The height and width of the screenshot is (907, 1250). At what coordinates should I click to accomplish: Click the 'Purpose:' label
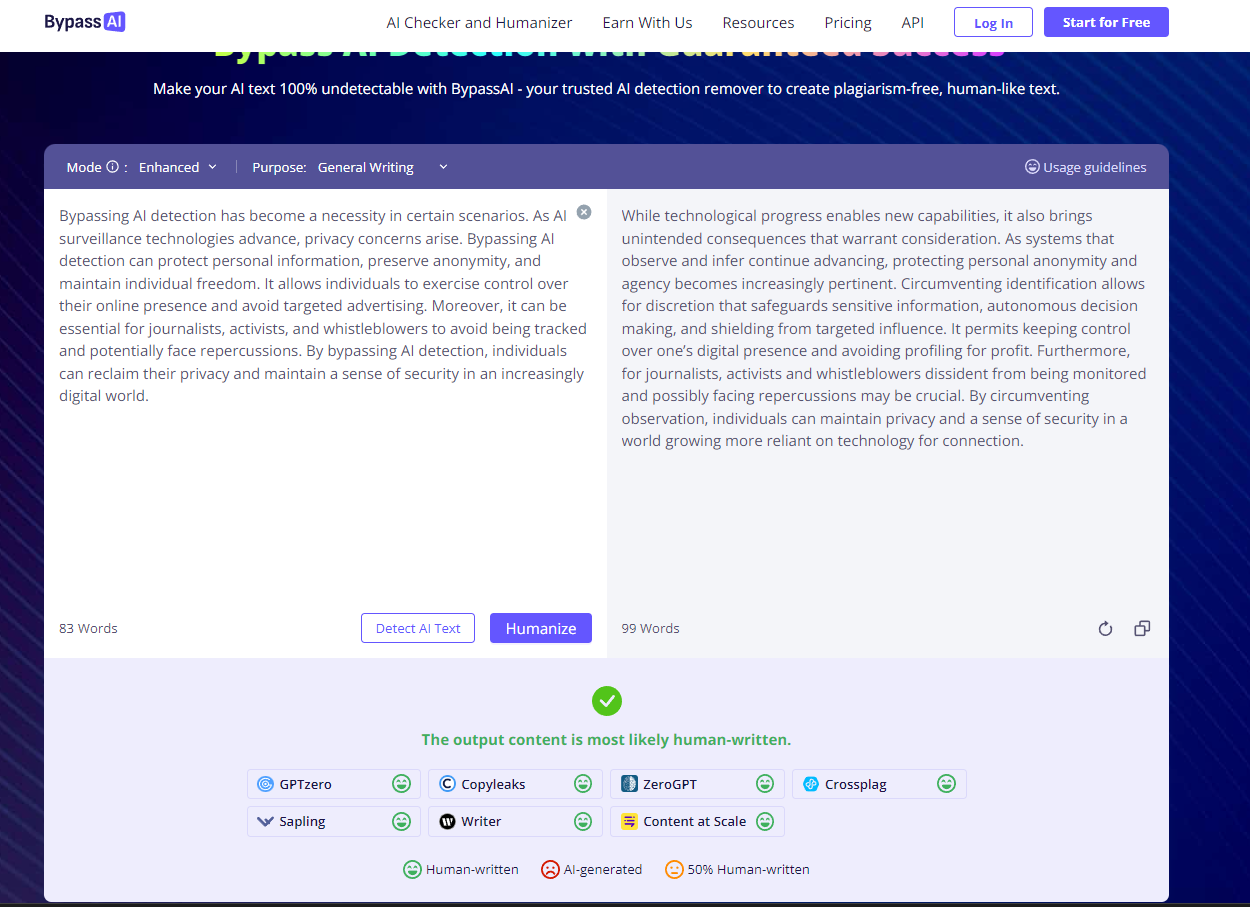click(x=279, y=167)
